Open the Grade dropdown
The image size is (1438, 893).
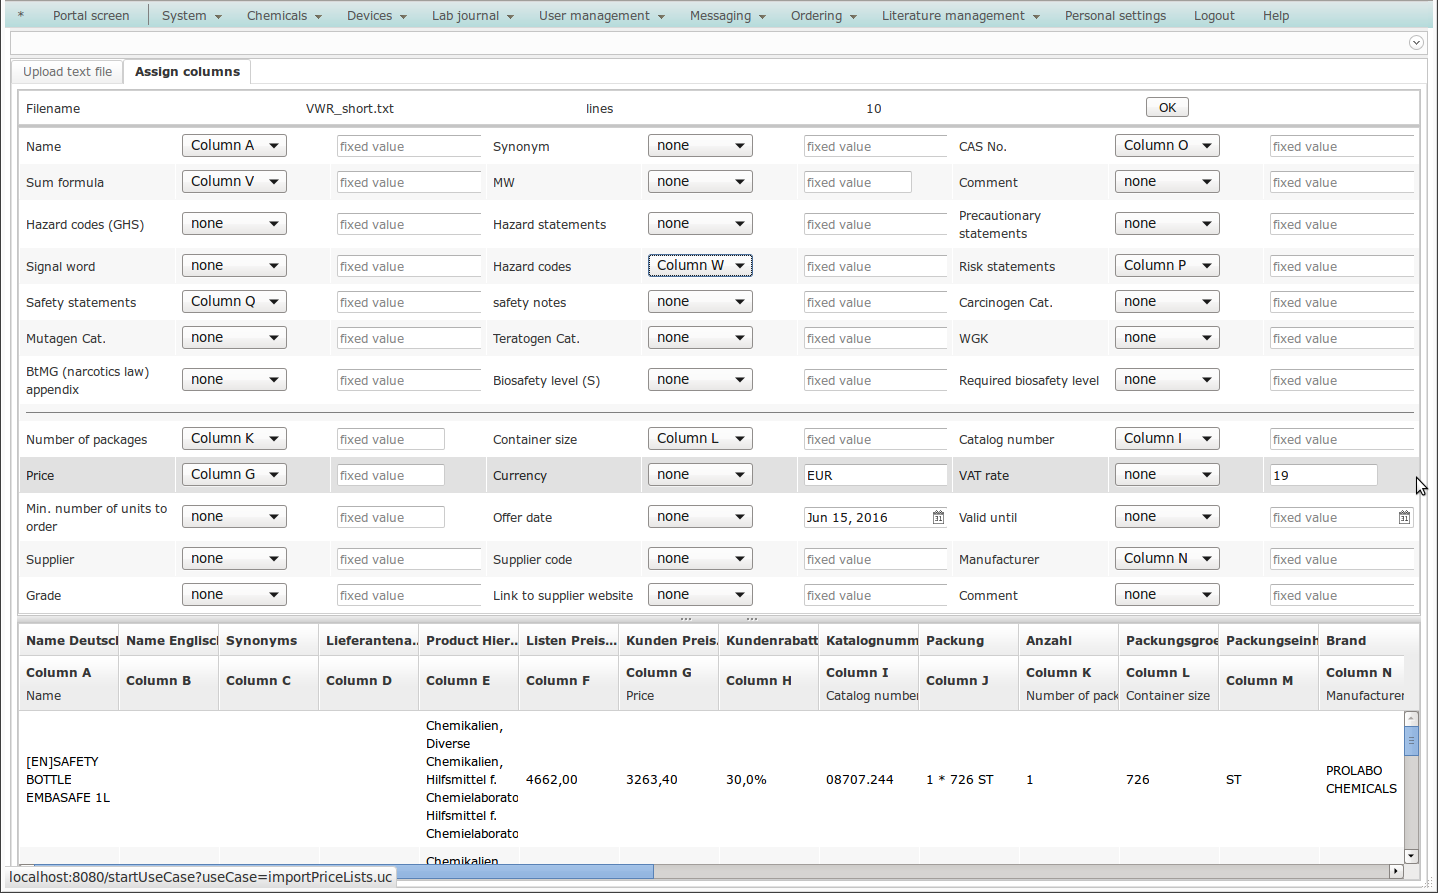[234, 594]
